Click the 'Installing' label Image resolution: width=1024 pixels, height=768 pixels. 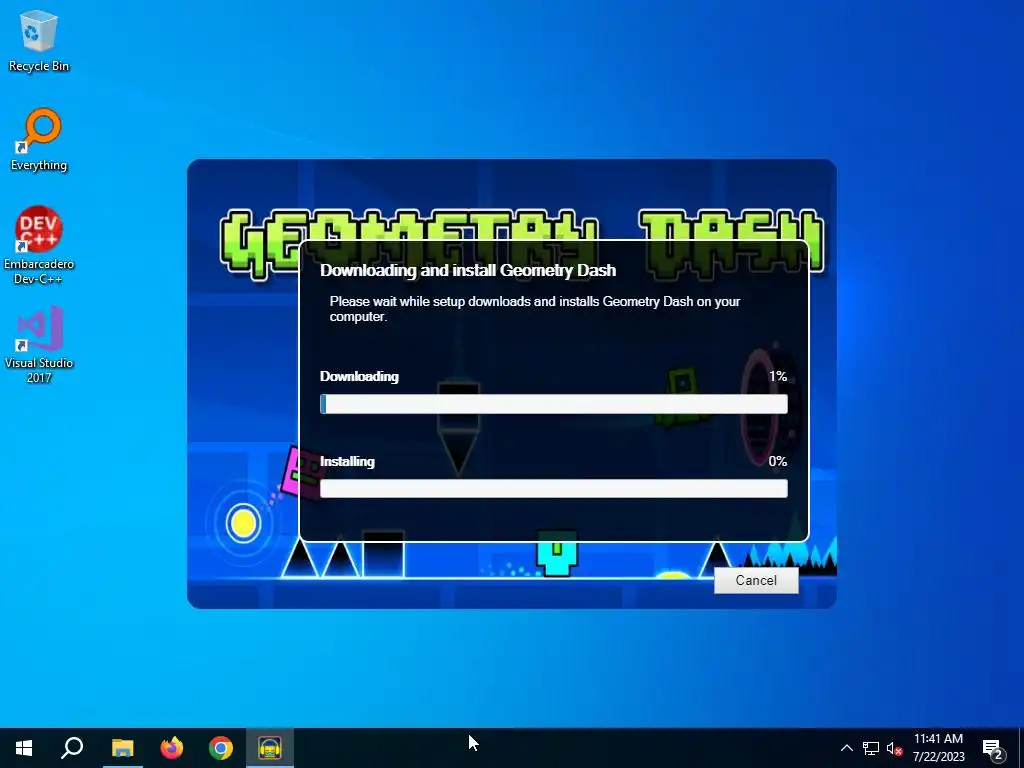pos(347,461)
